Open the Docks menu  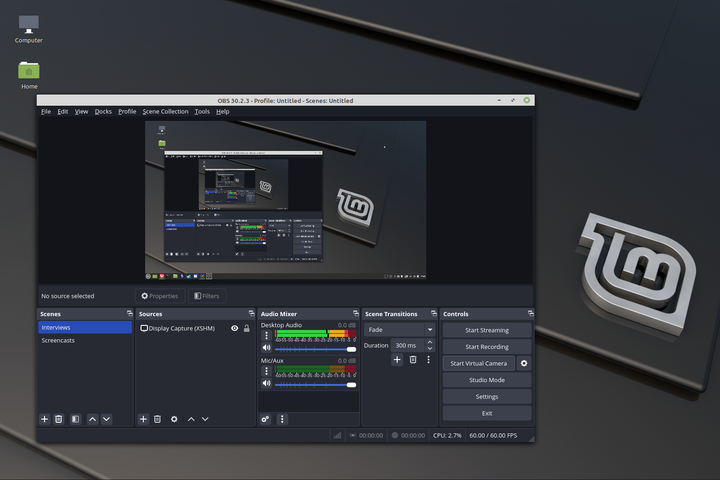click(x=103, y=112)
